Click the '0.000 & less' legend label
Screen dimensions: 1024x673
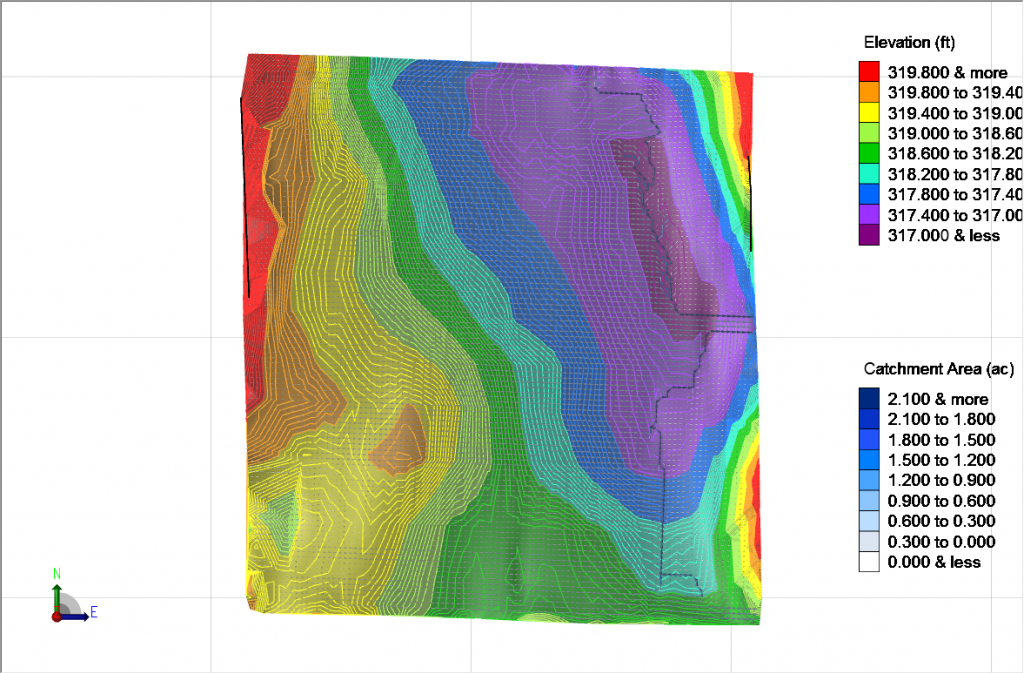tap(934, 562)
